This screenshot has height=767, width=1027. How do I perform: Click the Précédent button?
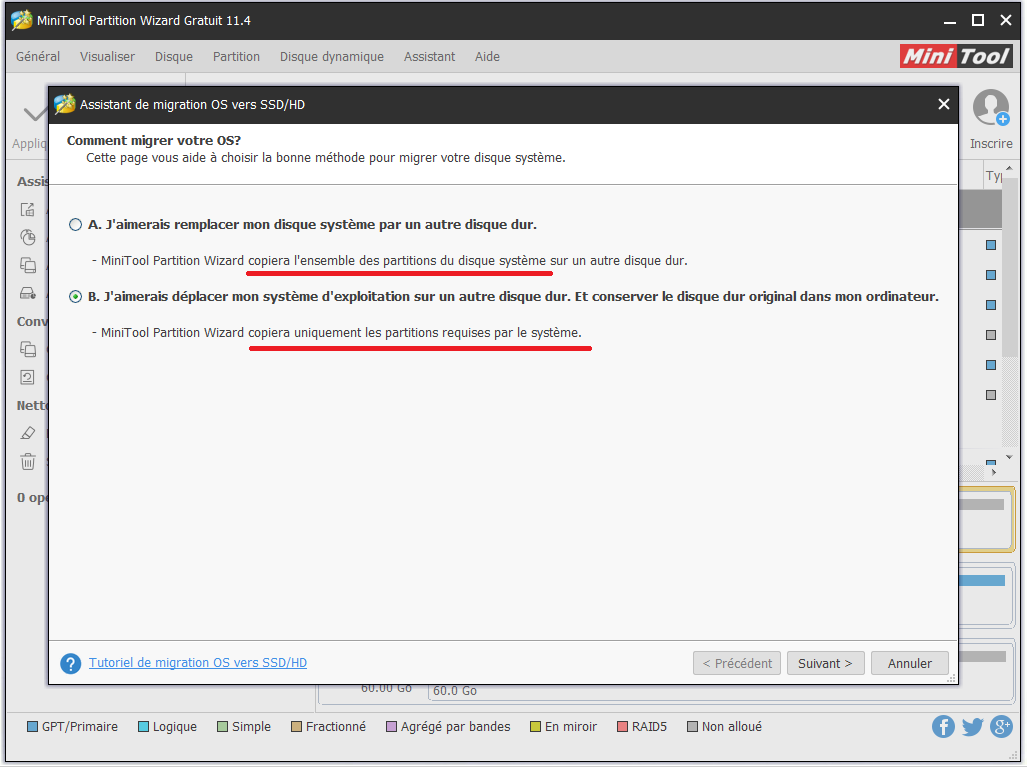point(737,664)
